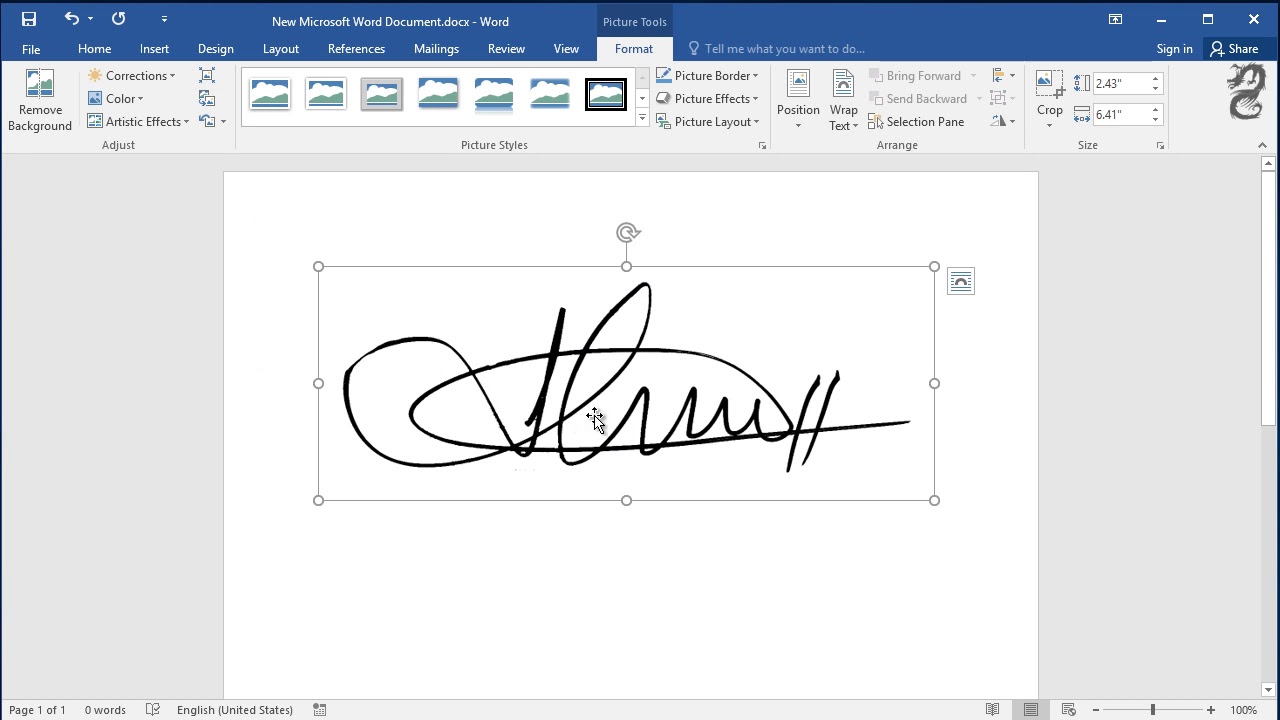Expand the Picture Styles gallery more arrow

click(x=642, y=119)
